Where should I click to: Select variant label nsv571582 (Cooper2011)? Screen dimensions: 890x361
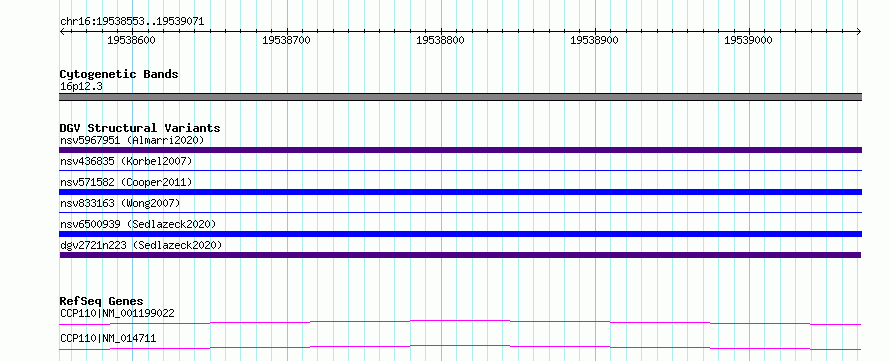[126, 182]
